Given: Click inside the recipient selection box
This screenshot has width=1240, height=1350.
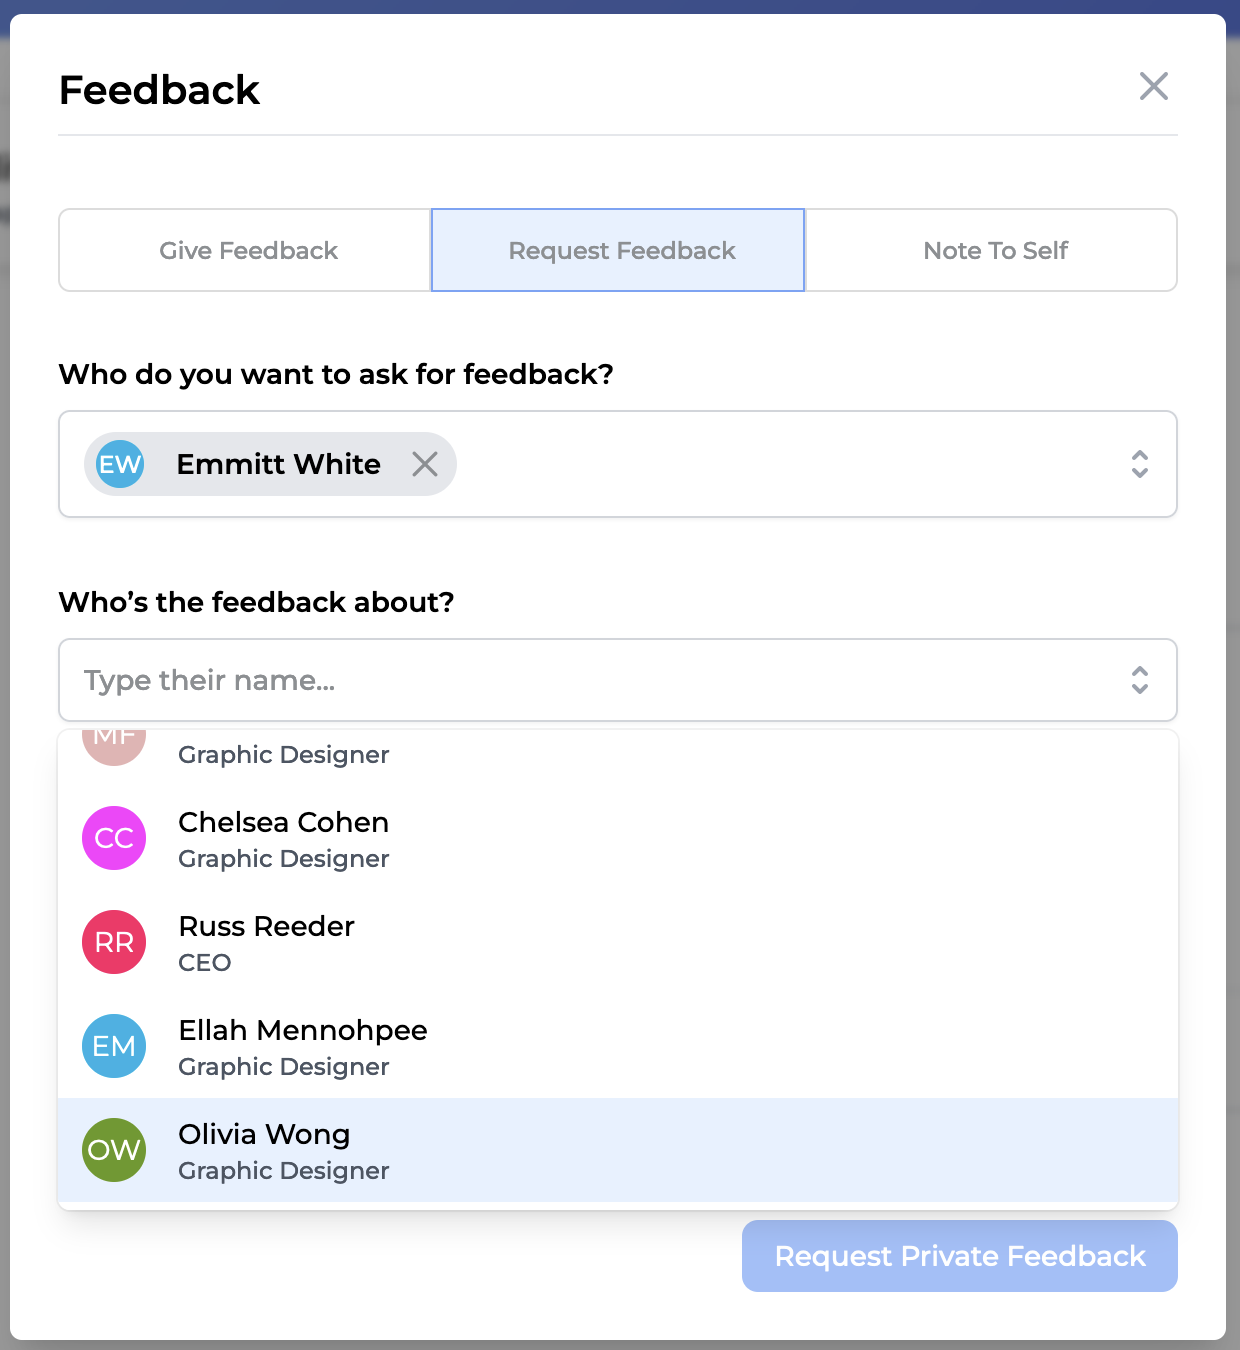Looking at the screenshot, I should [x=780, y=464].
